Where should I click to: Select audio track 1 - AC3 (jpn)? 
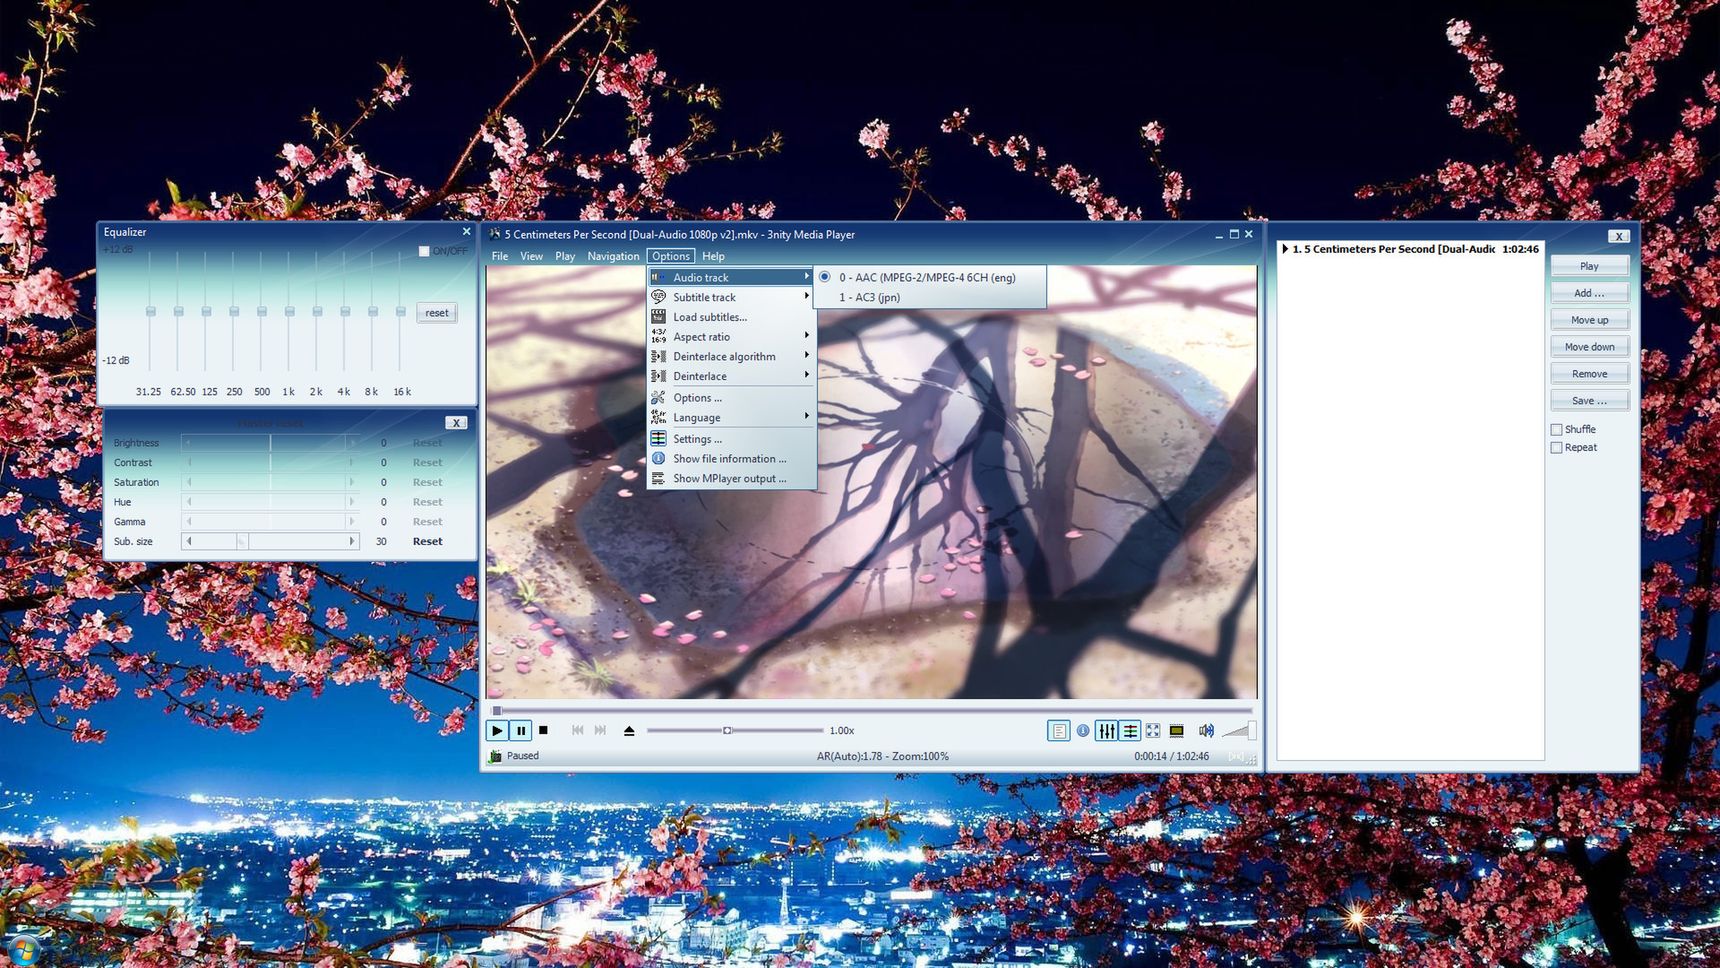[x=930, y=297]
